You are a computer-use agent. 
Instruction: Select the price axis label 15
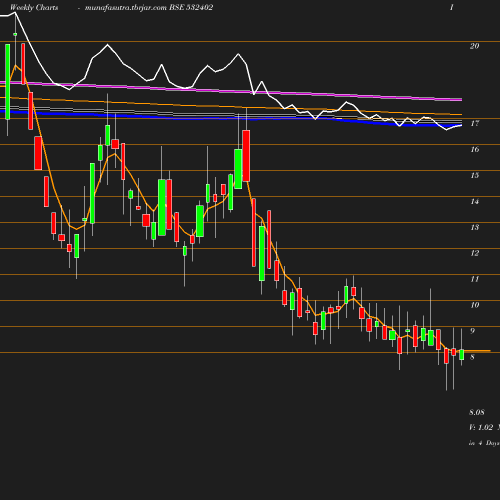click(474, 175)
